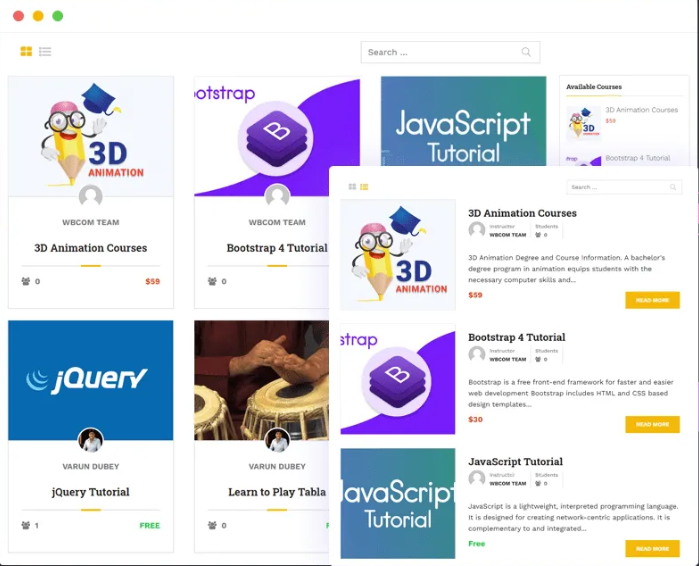Click search magnifier in back window
The height and width of the screenshot is (566, 699).
tap(526, 52)
